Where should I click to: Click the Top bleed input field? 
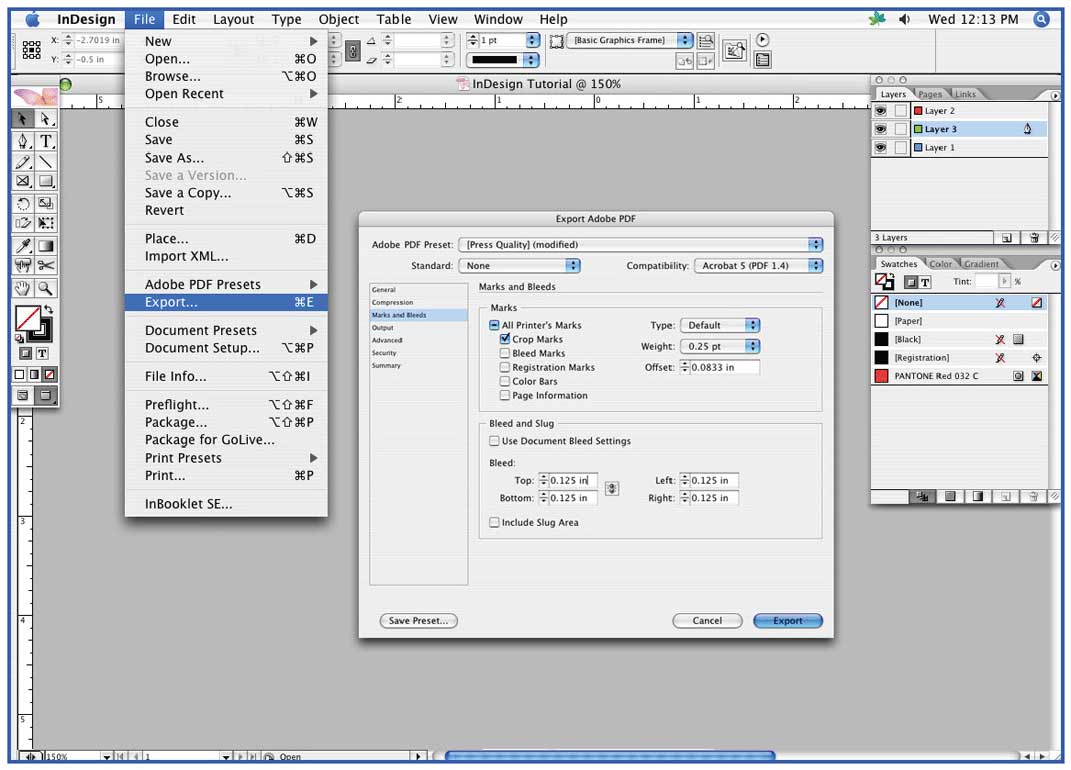[x=572, y=480]
